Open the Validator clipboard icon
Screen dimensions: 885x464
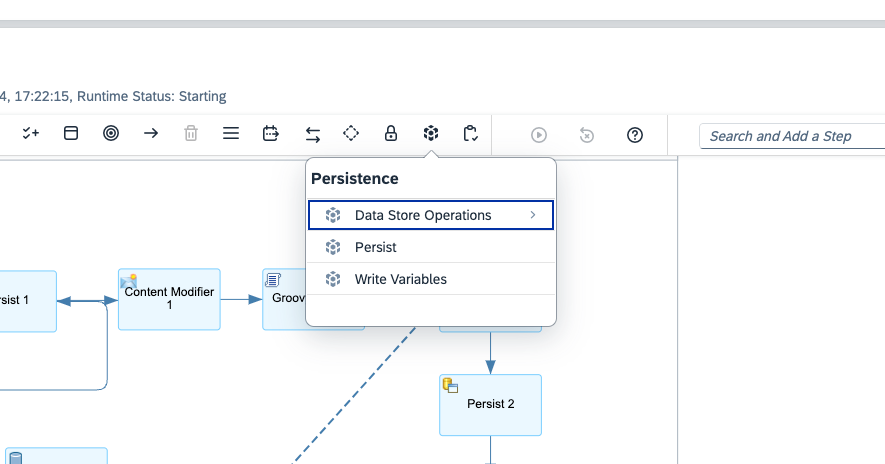pyautogui.click(x=471, y=134)
